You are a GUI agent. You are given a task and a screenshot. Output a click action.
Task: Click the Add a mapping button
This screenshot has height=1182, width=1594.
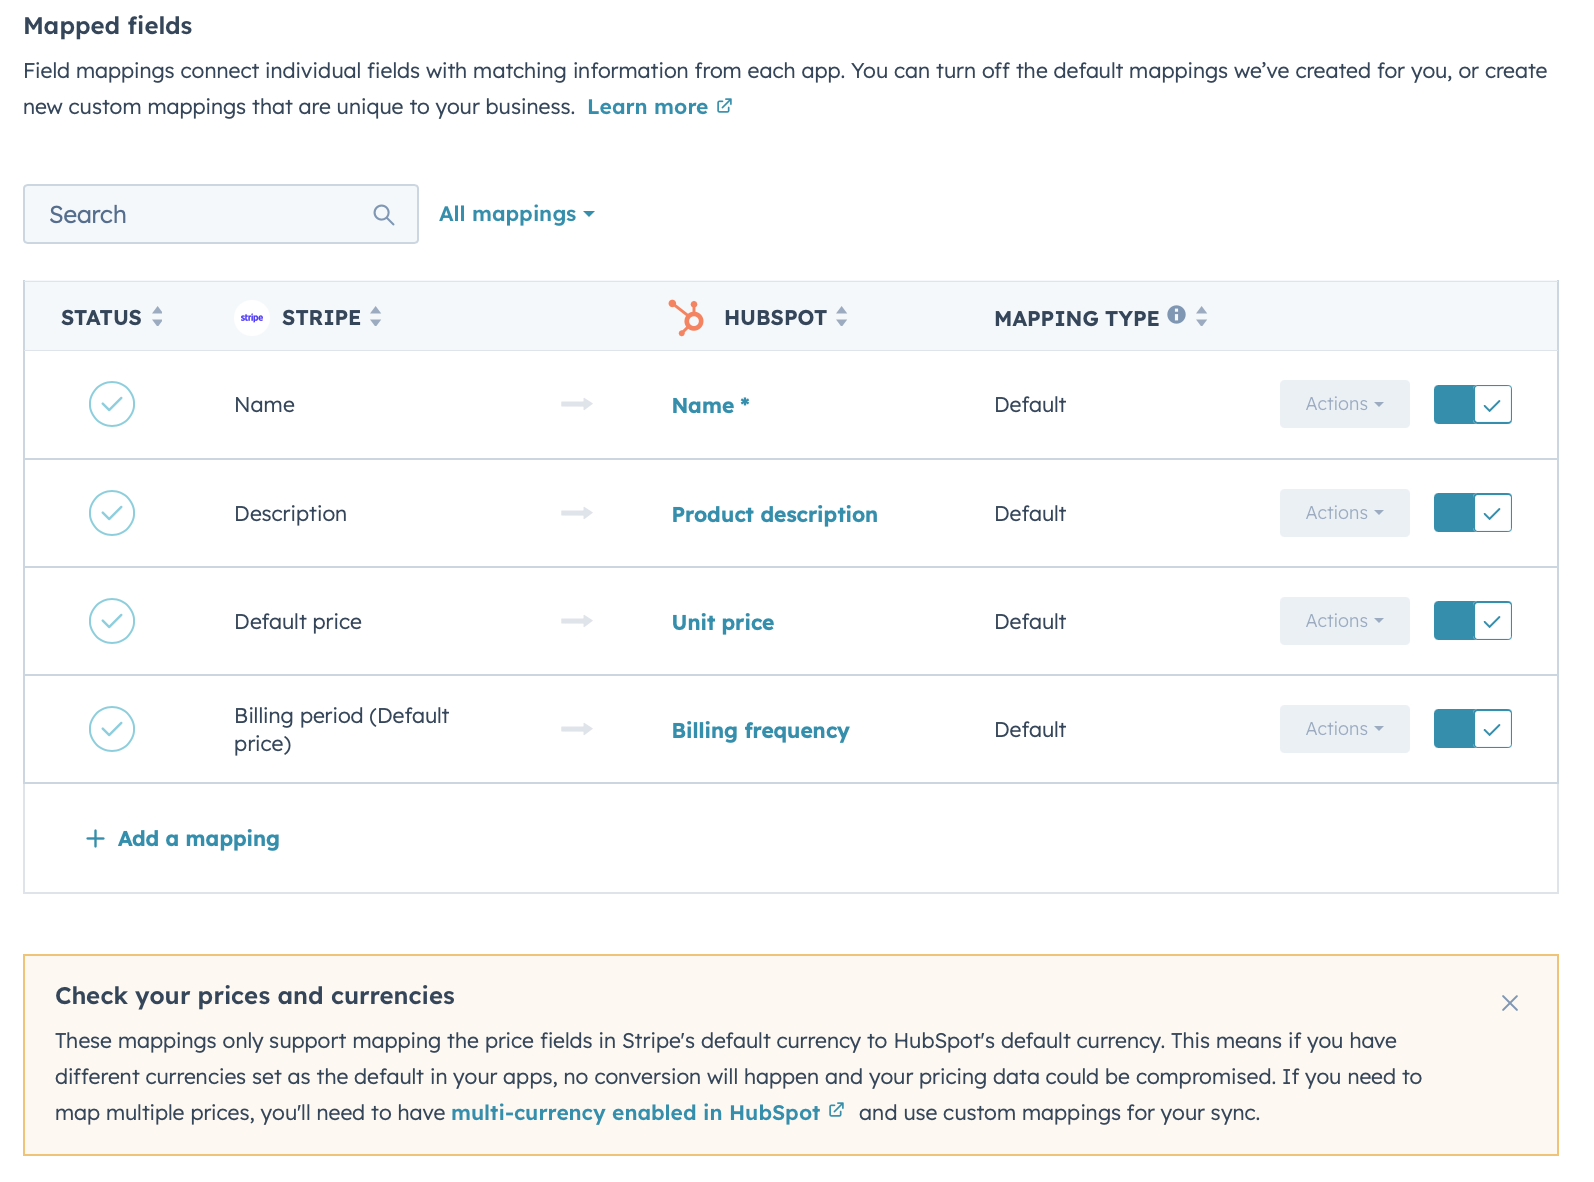click(183, 838)
